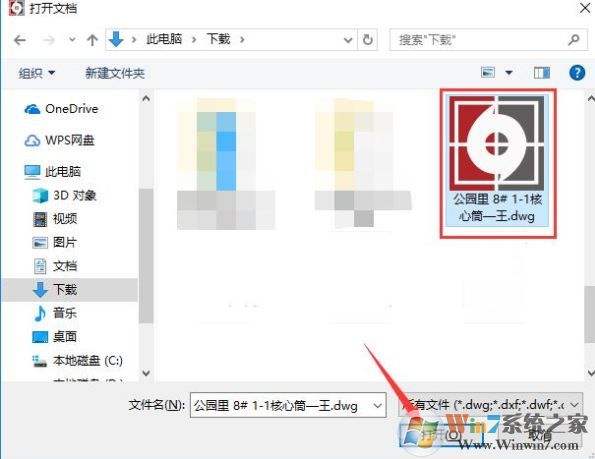Toggle the preview pane
This screenshot has height=459, width=595.
click(541, 72)
